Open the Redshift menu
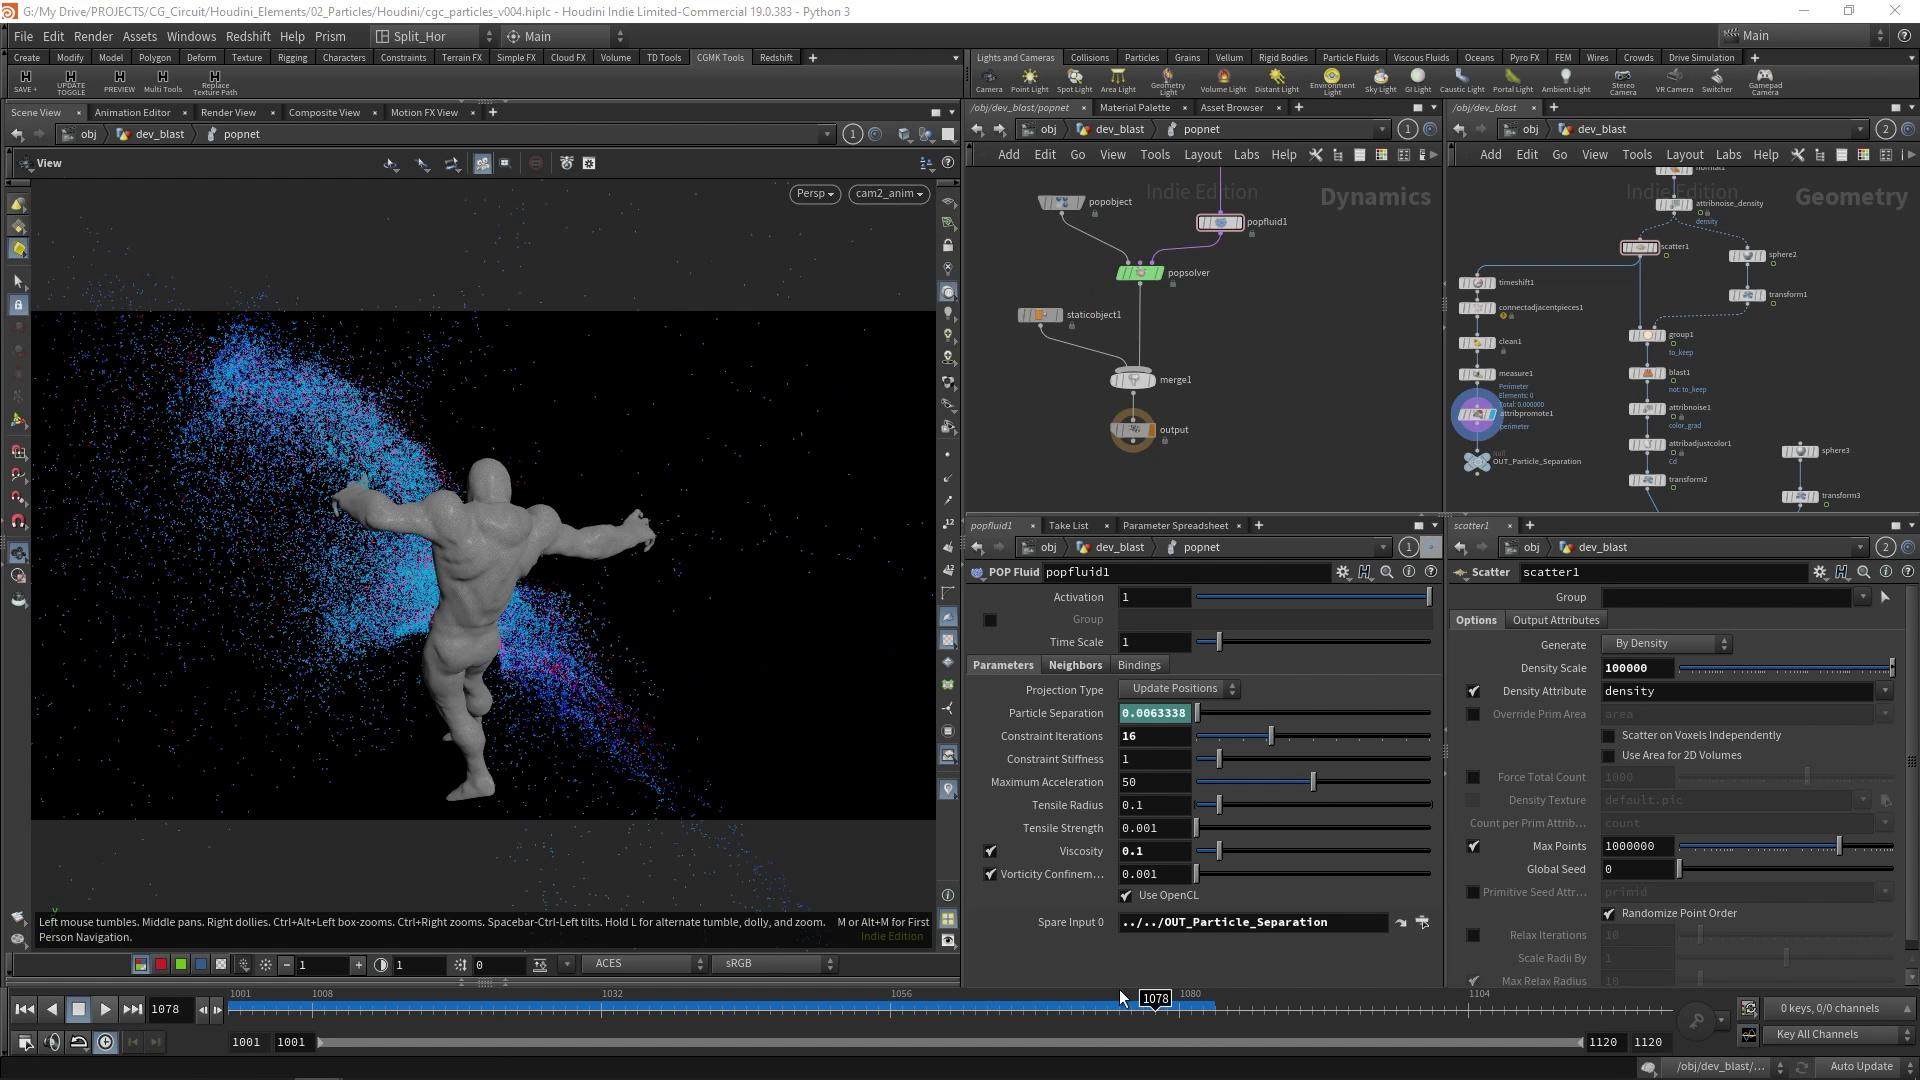 click(x=248, y=36)
